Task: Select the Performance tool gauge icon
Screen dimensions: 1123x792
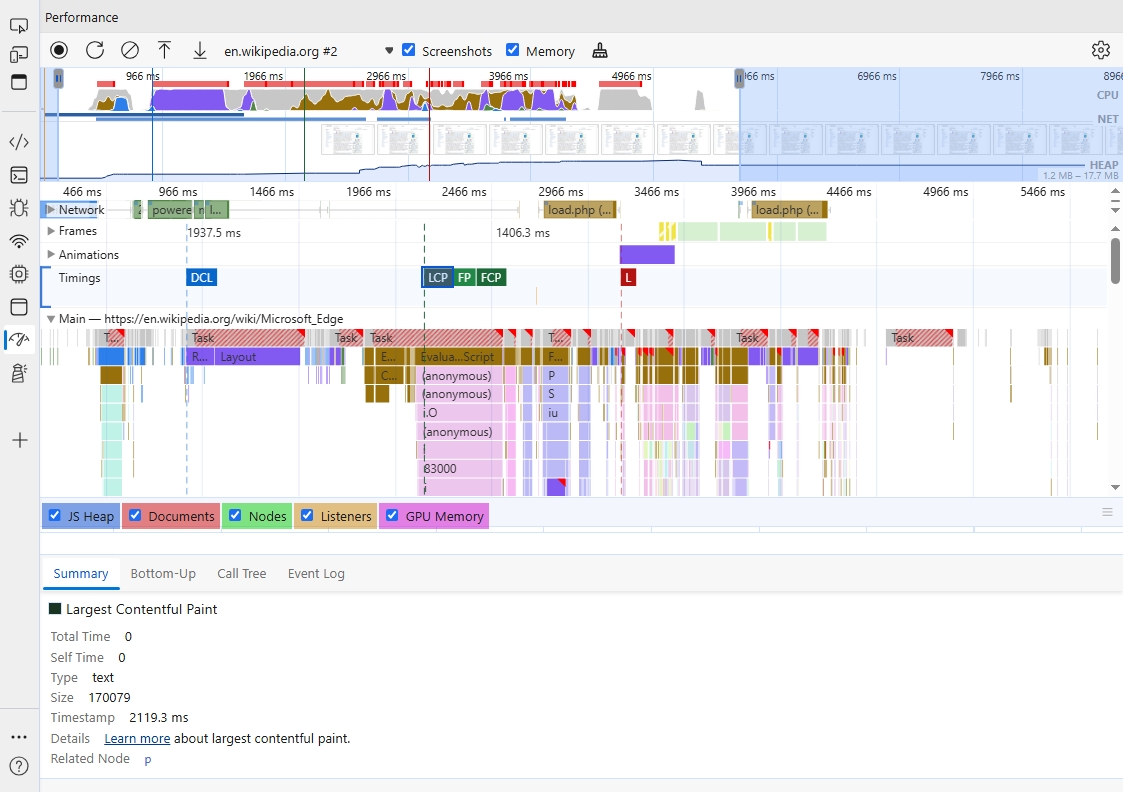Action: tap(19, 339)
